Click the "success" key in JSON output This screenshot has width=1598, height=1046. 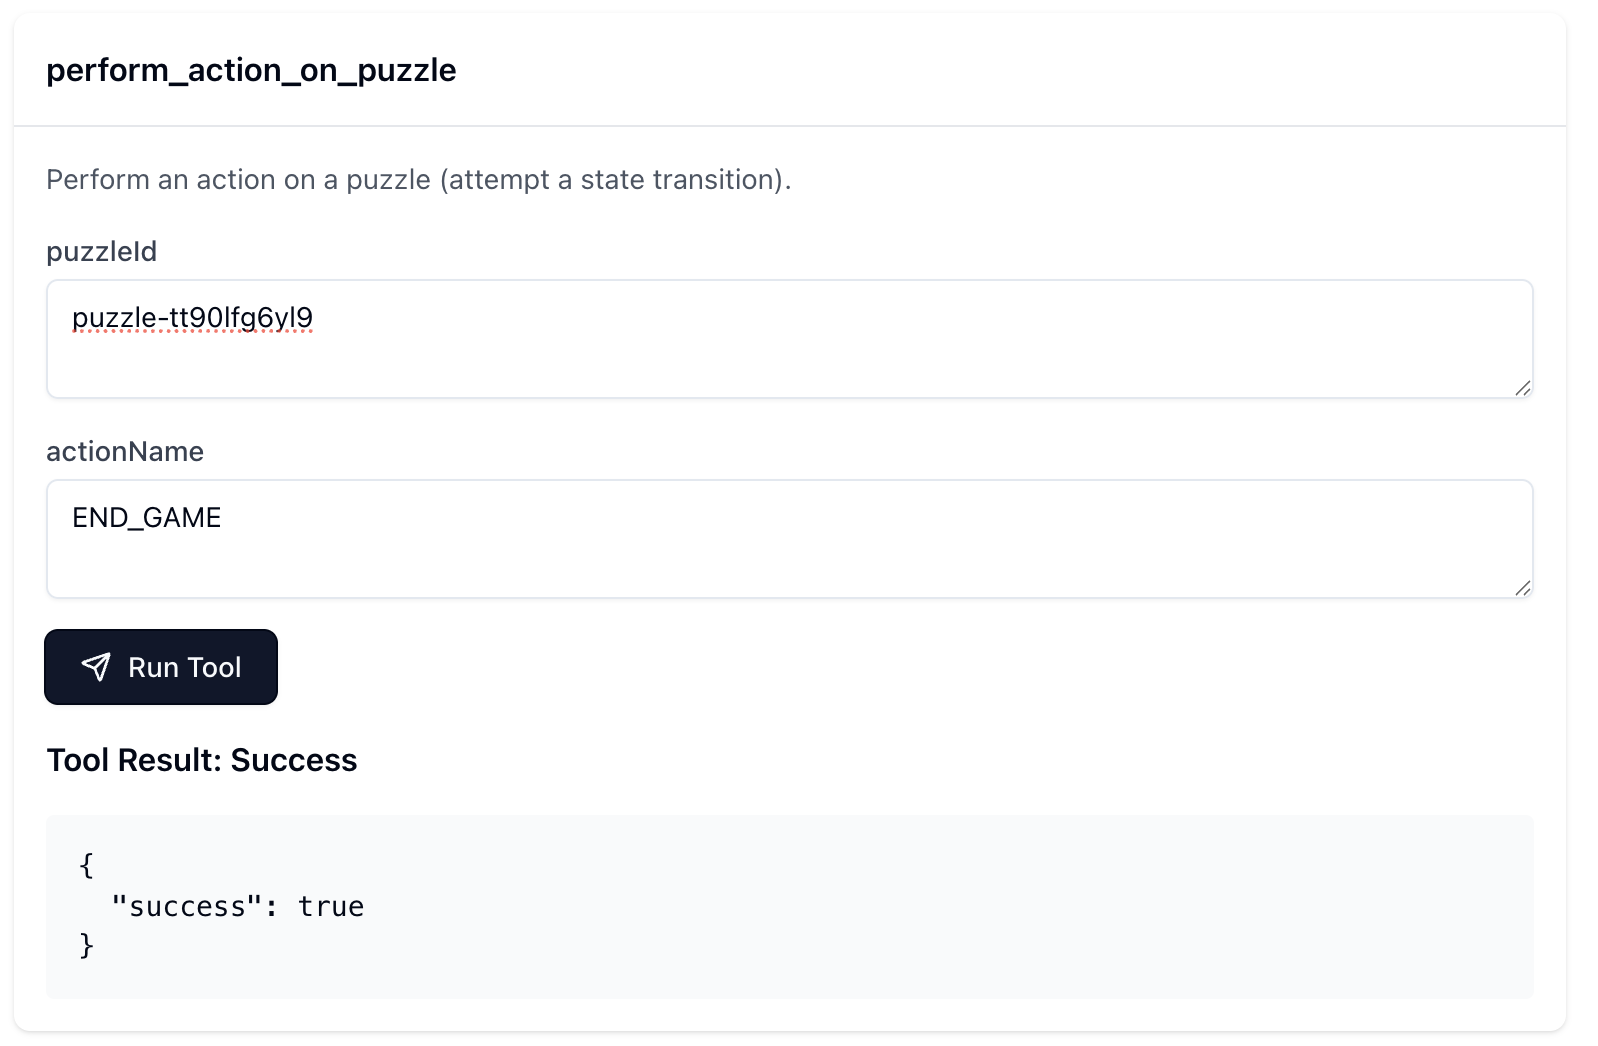187,906
